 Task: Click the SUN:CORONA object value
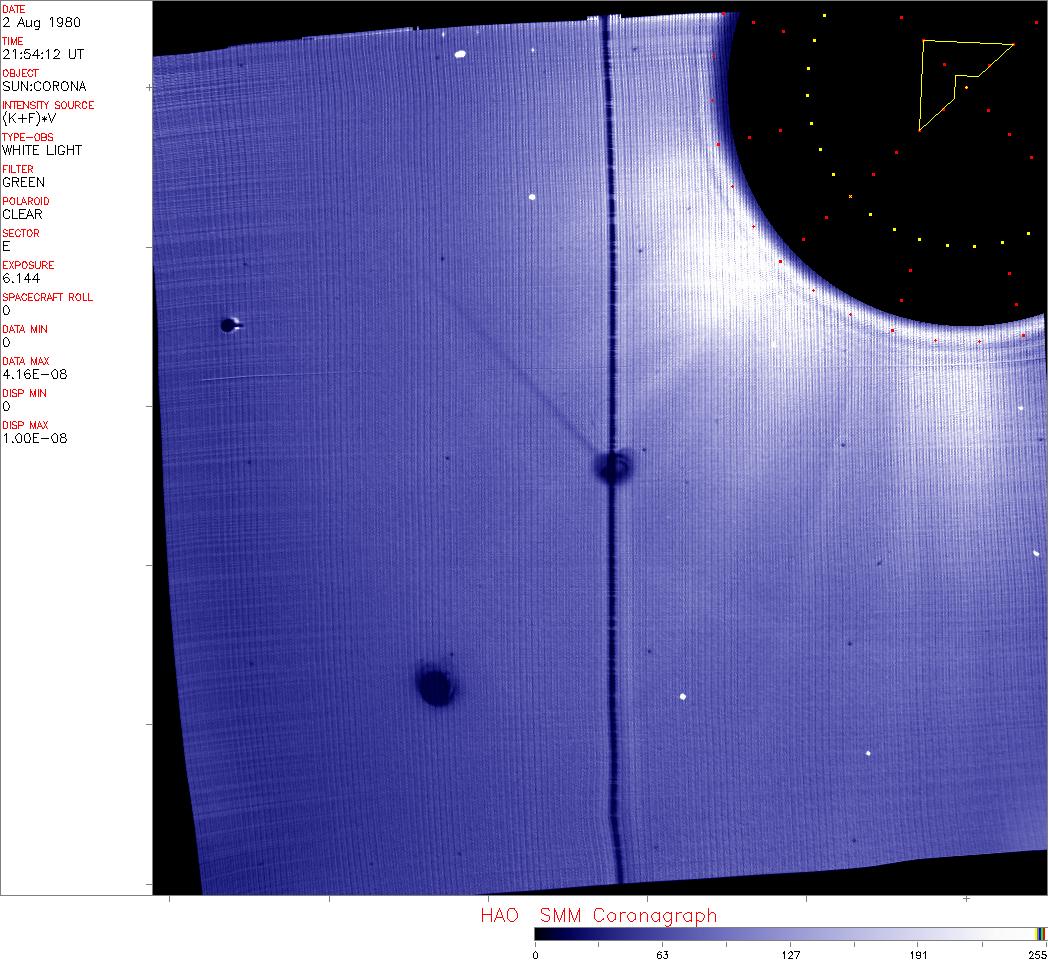tap(44, 86)
